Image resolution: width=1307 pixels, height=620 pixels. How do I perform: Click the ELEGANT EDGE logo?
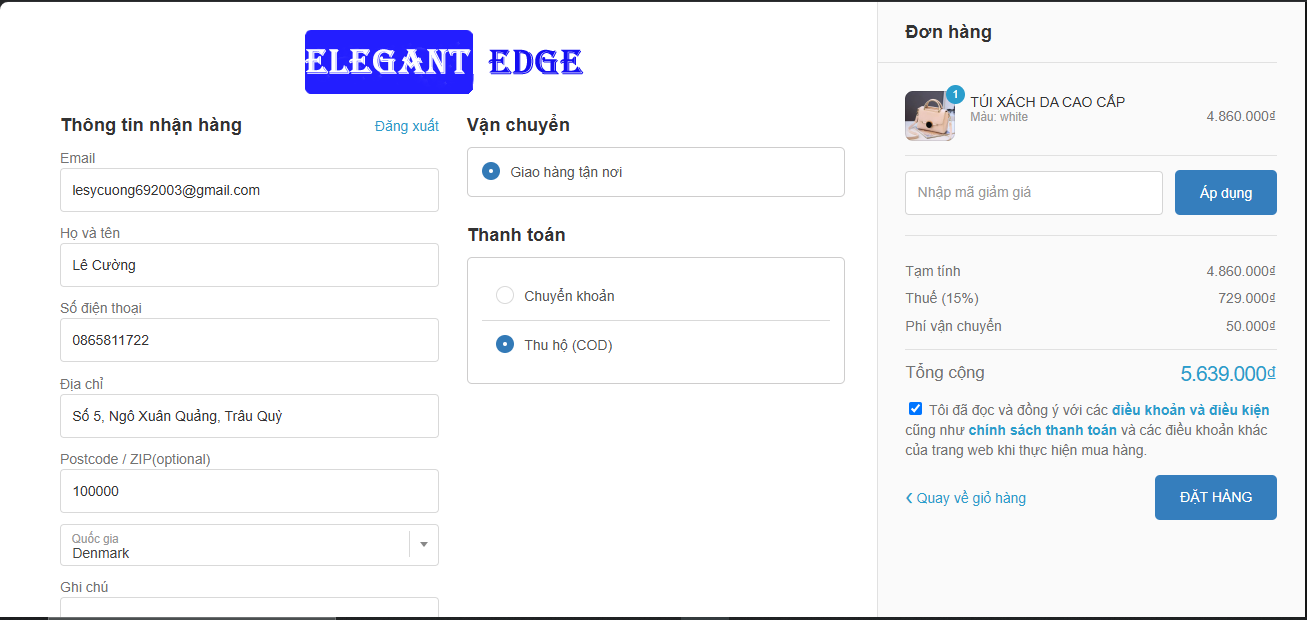click(444, 61)
